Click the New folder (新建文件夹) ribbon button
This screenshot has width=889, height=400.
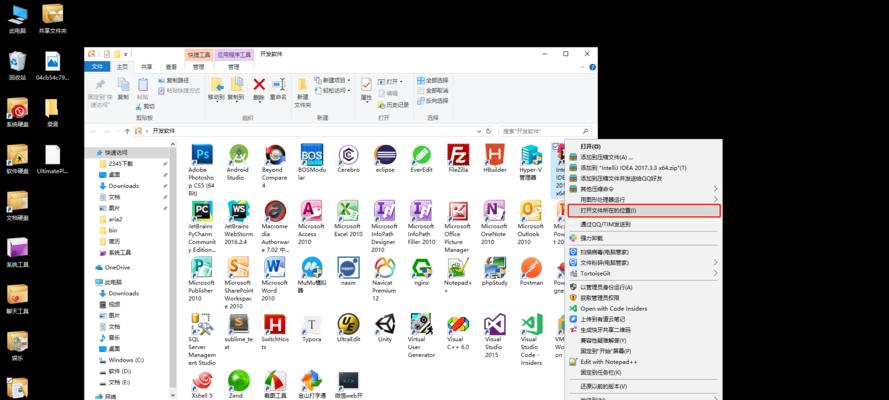pos(302,92)
